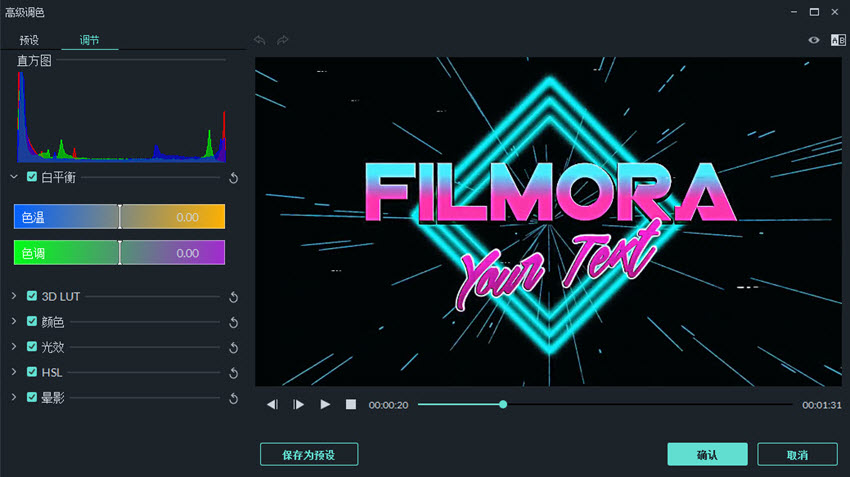This screenshot has width=850, height=477.
Task: Confirm with the 确认 button
Action: (x=707, y=454)
